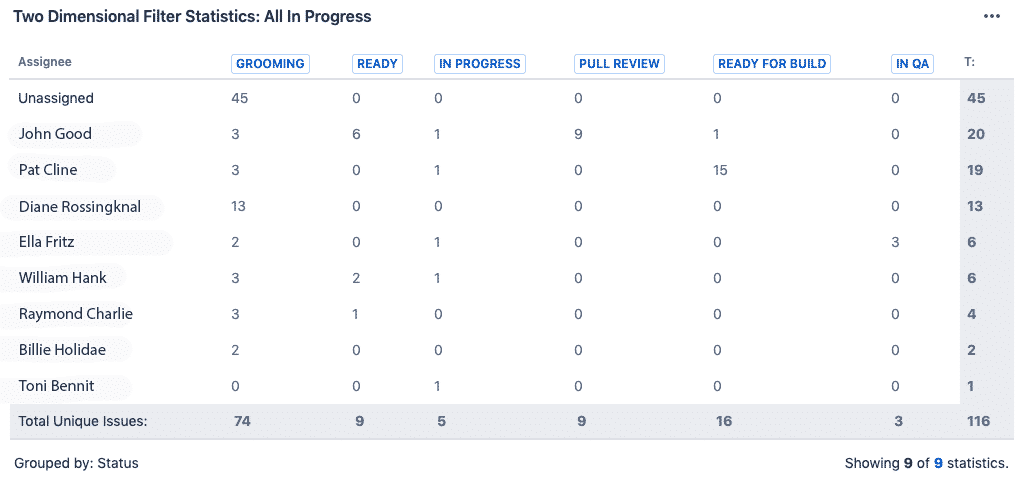Open the grooming total count 74
This screenshot has height=481, width=1026.
(x=242, y=421)
